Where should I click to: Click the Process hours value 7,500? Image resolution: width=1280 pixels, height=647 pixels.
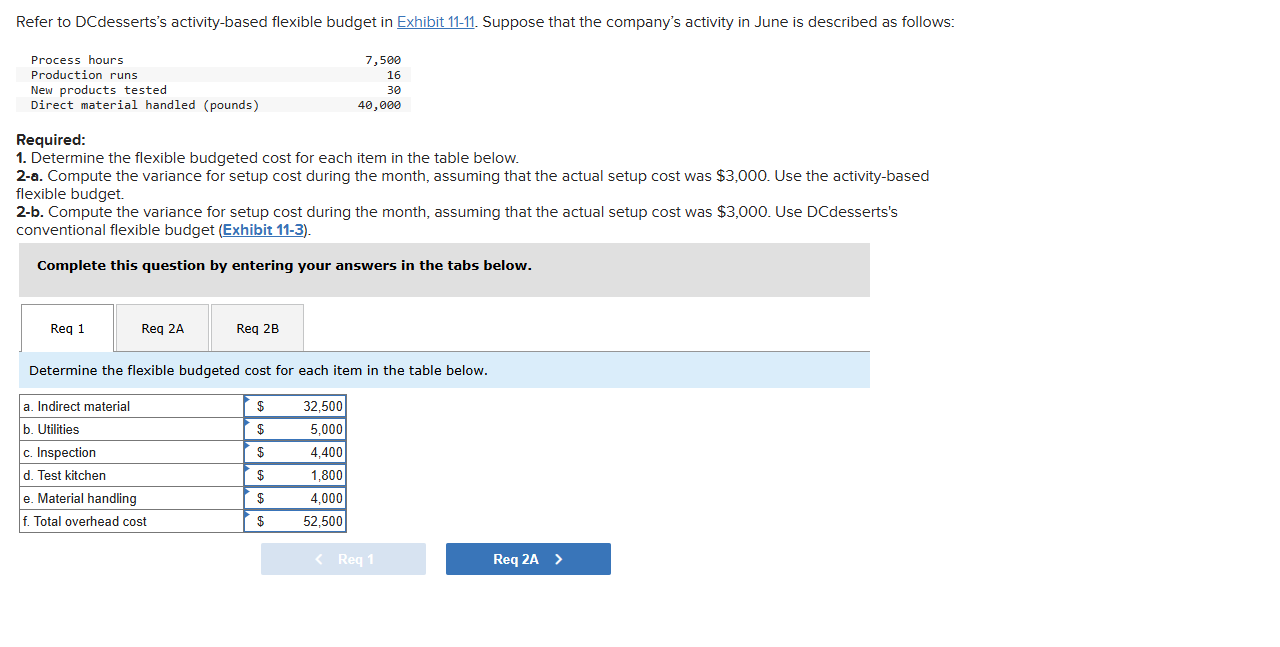(x=383, y=59)
